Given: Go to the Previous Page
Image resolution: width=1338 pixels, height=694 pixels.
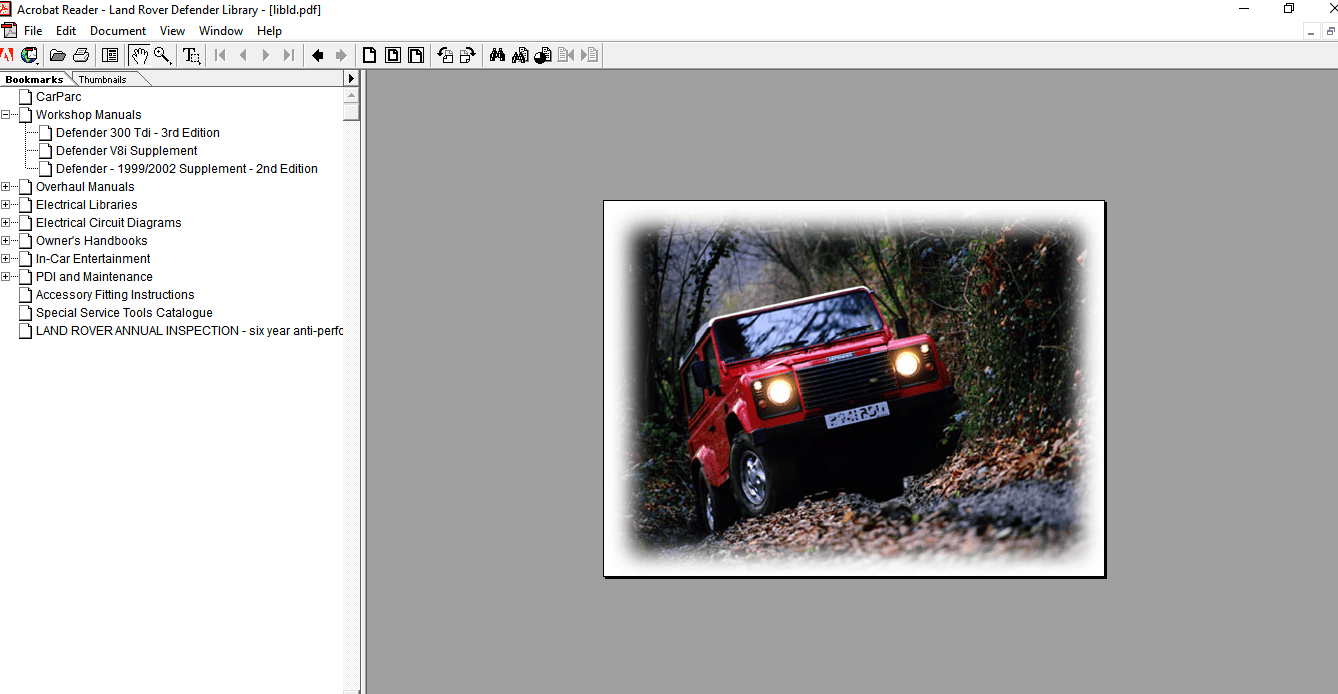Looking at the screenshot, I should click(243, 55).
